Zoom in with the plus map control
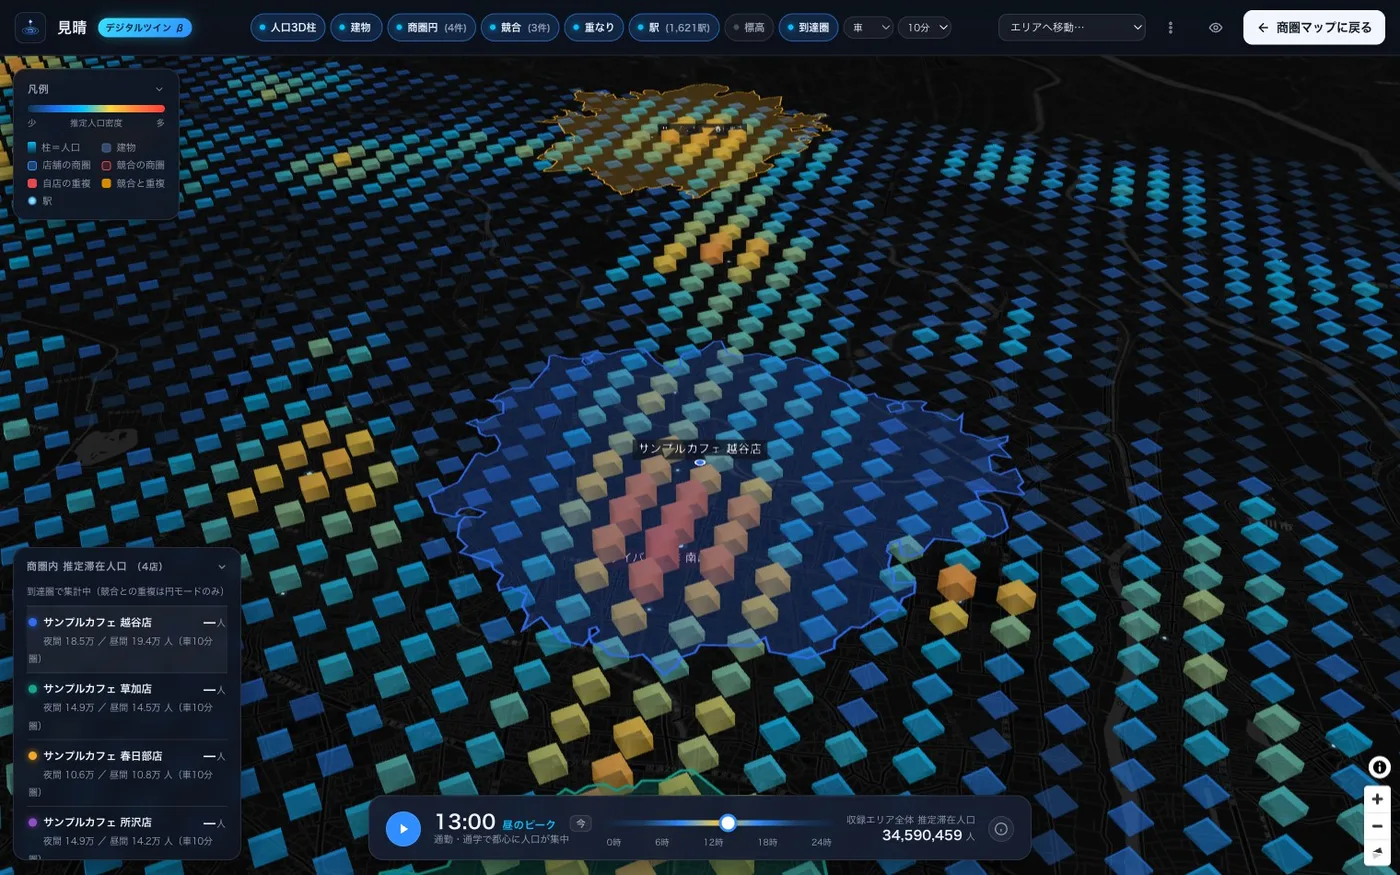The image size is (1400, 875). point(1377,799)
